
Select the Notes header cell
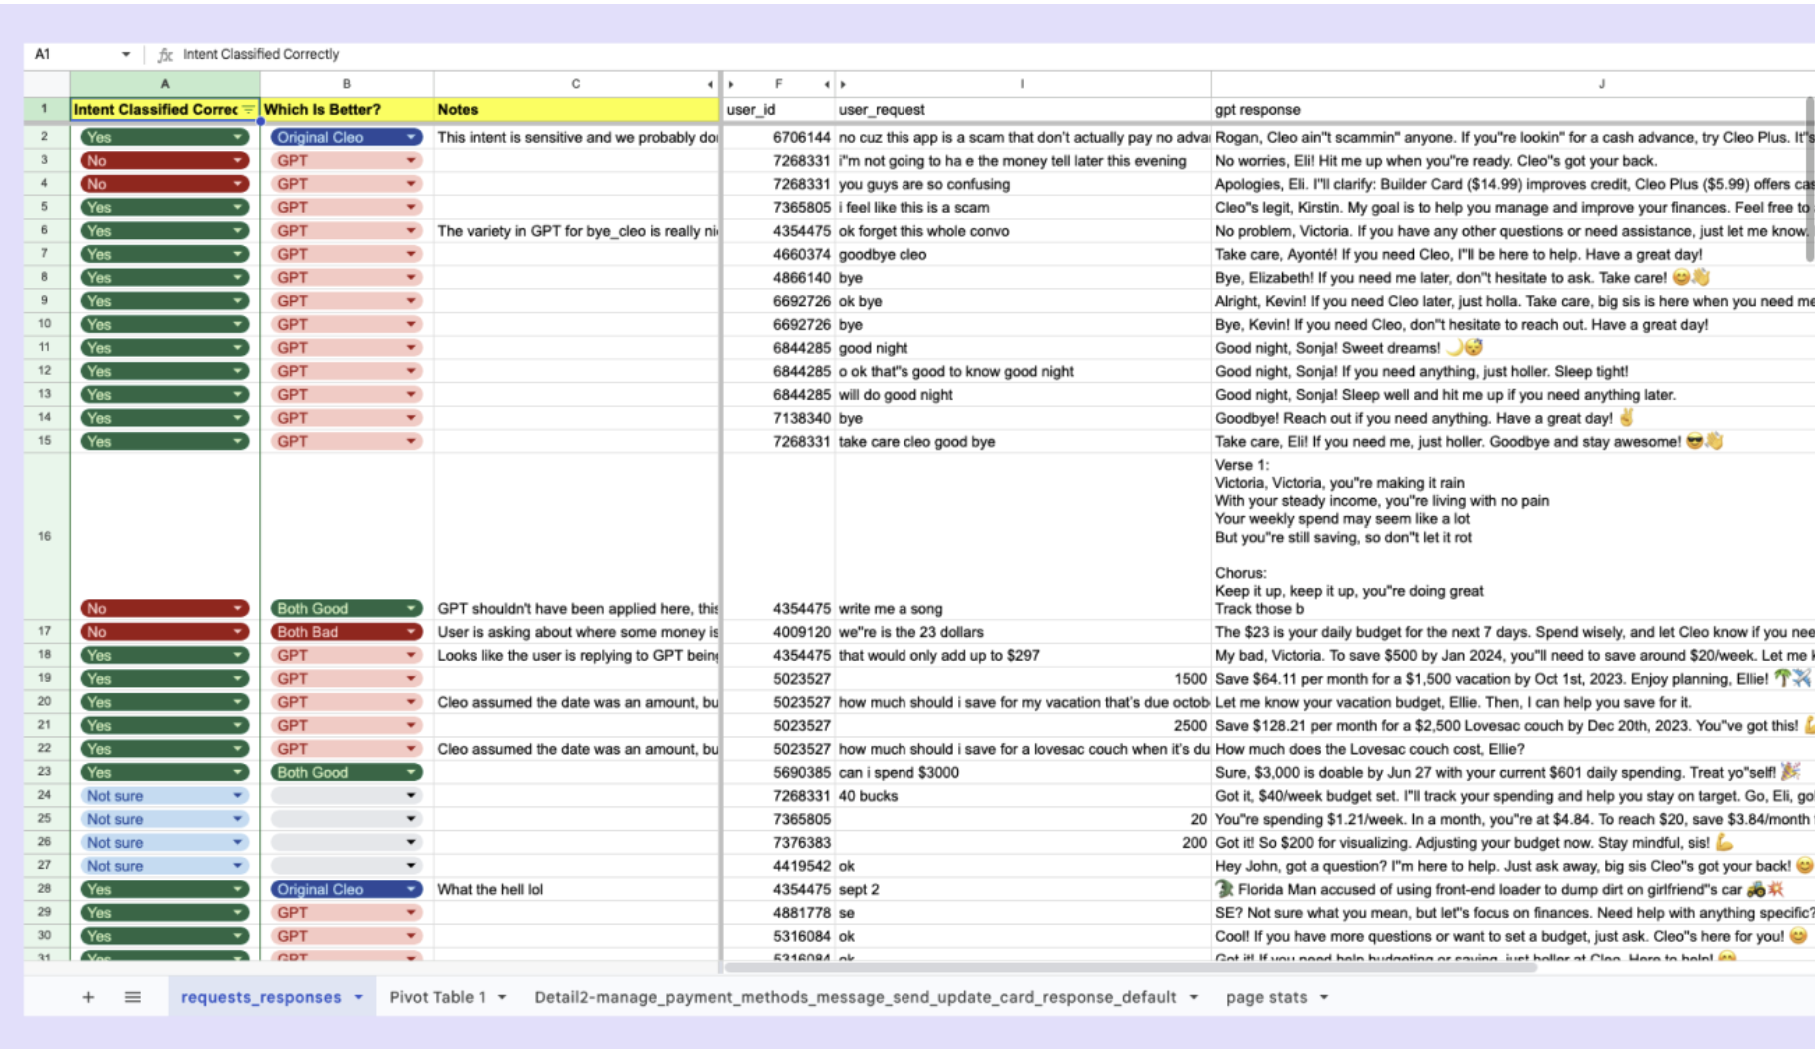point(576,110)
